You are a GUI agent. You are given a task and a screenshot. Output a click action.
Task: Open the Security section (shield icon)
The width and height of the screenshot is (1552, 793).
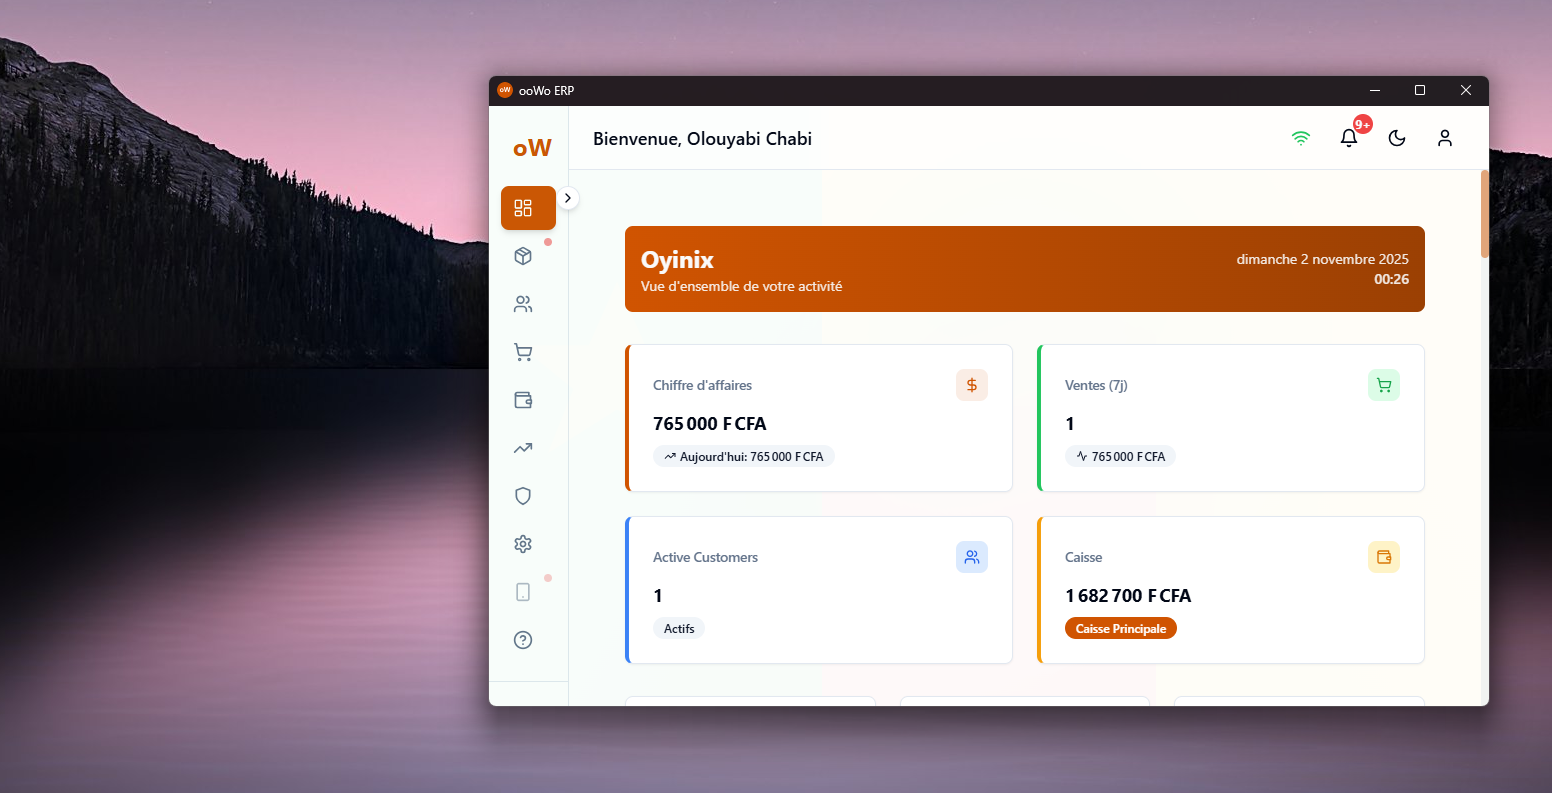[522, 496]
